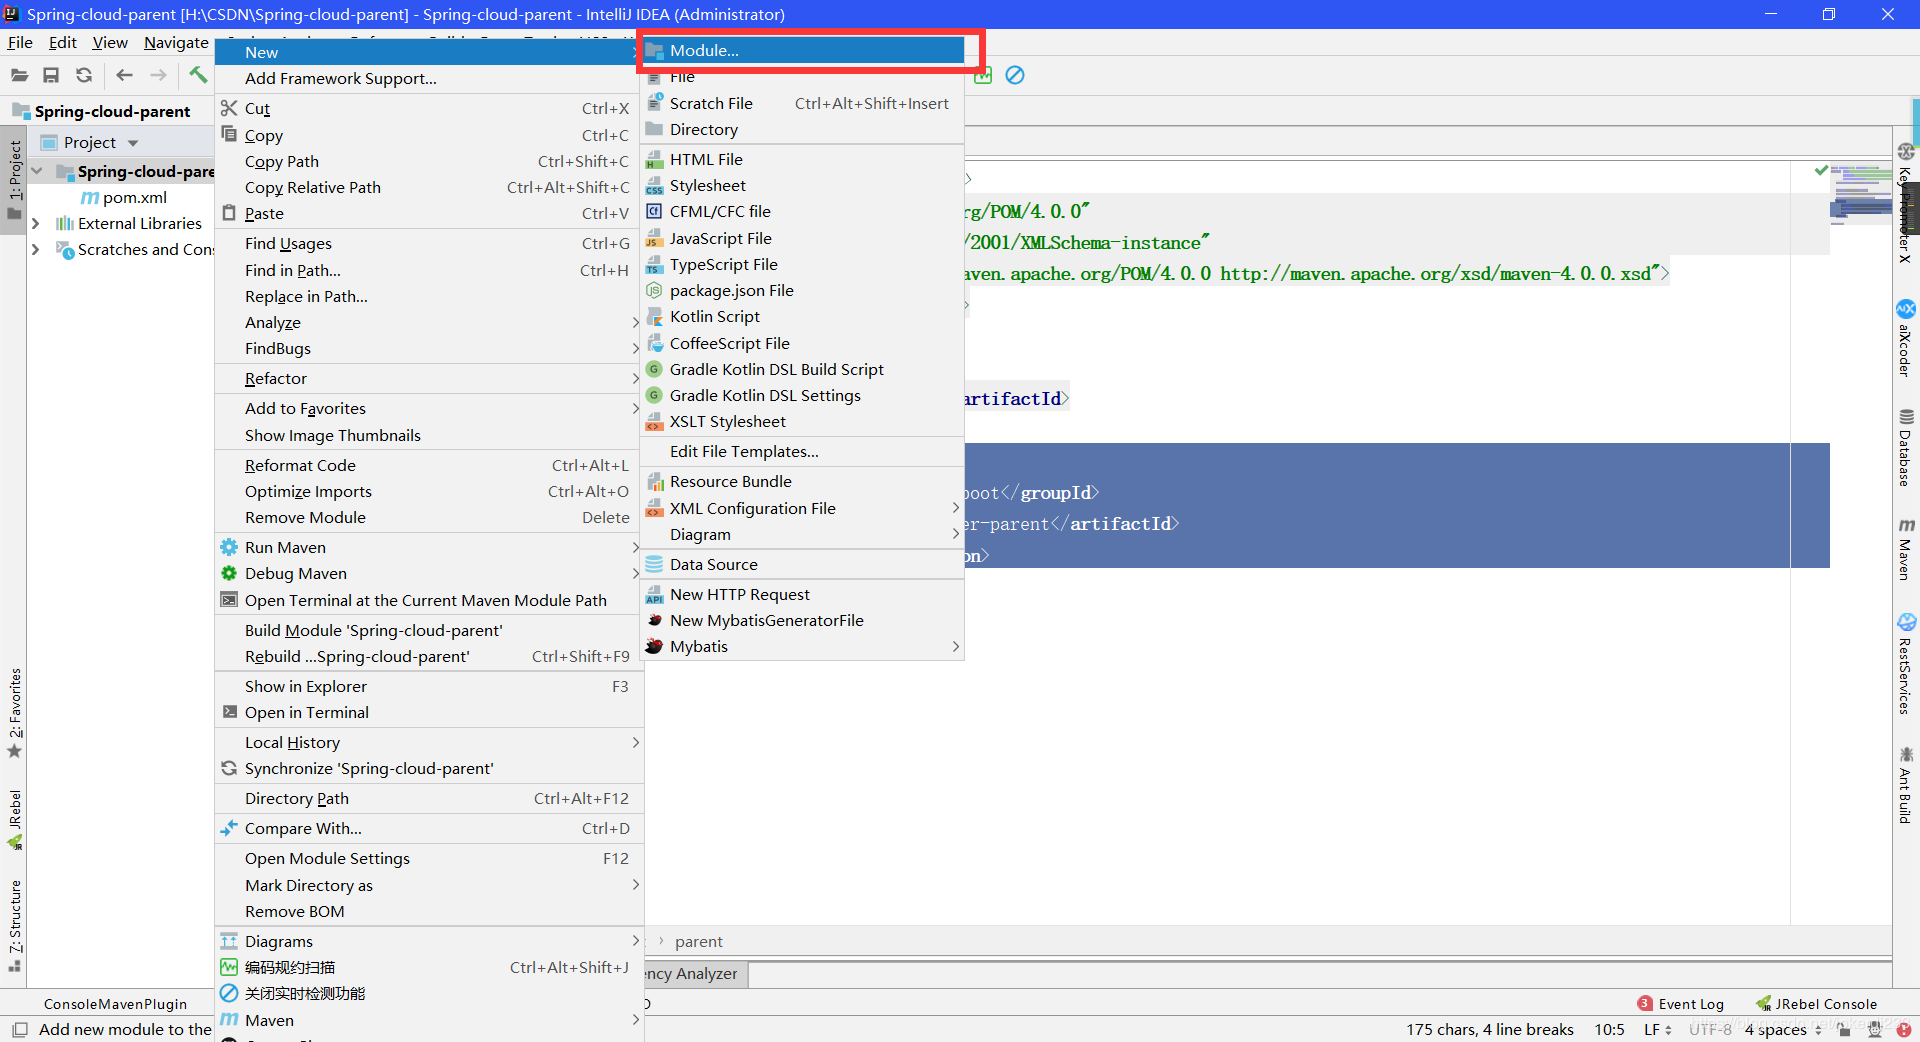Click the Forward navigation arrow
1920x1042 pixels.
click(158, 75)
